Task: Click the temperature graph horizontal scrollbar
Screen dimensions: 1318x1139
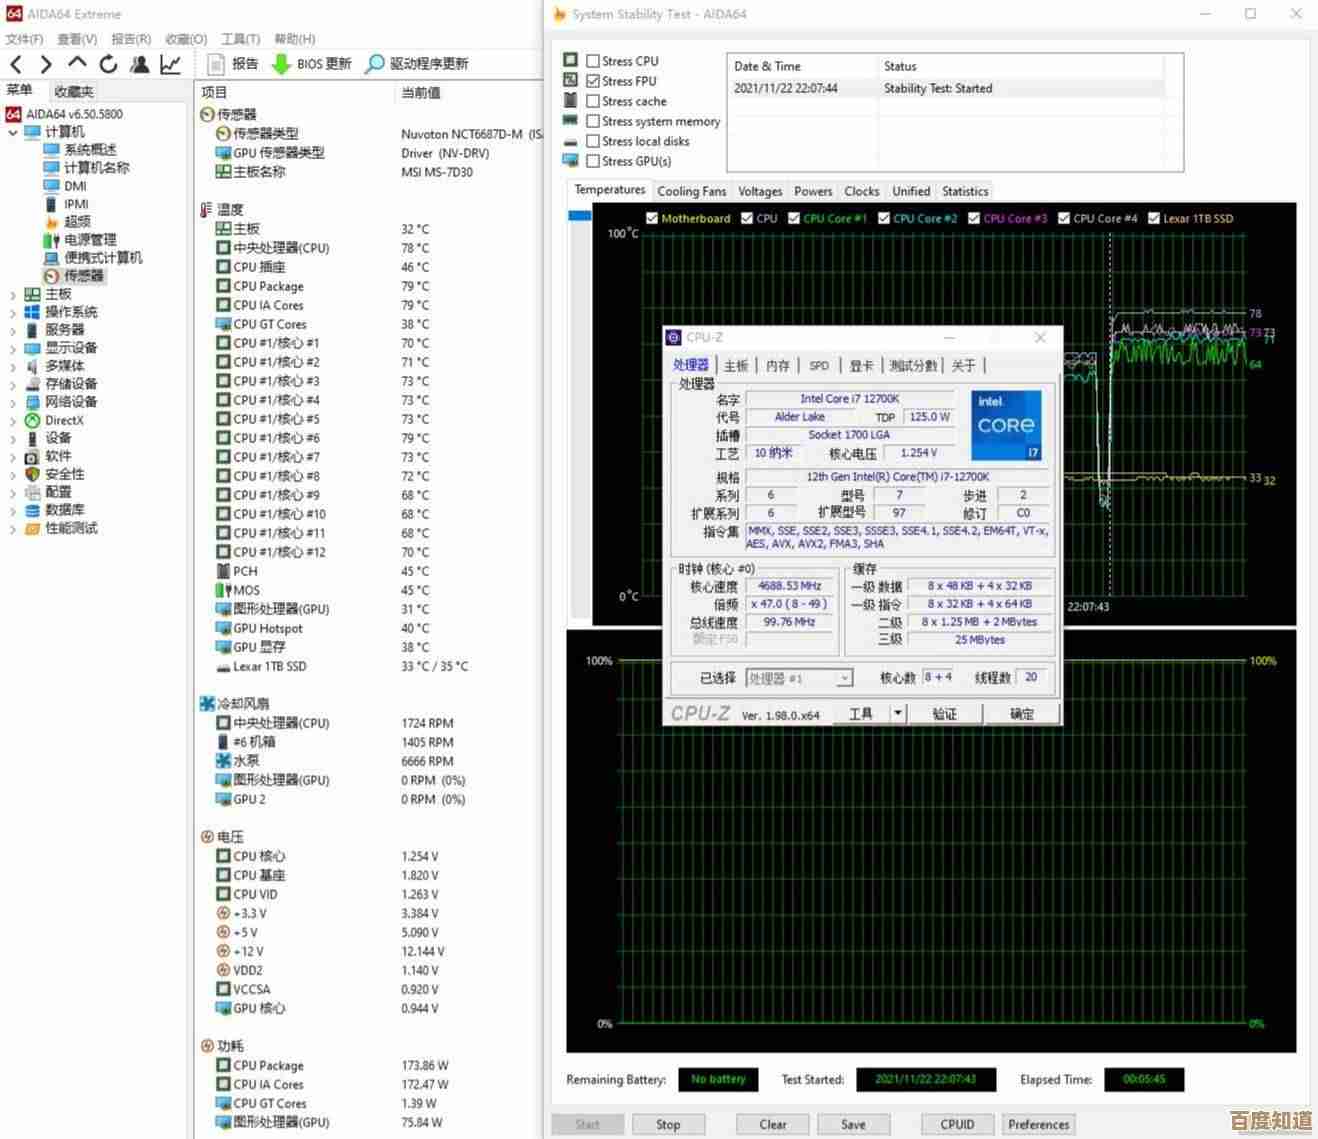Action: tap(580, 214)
